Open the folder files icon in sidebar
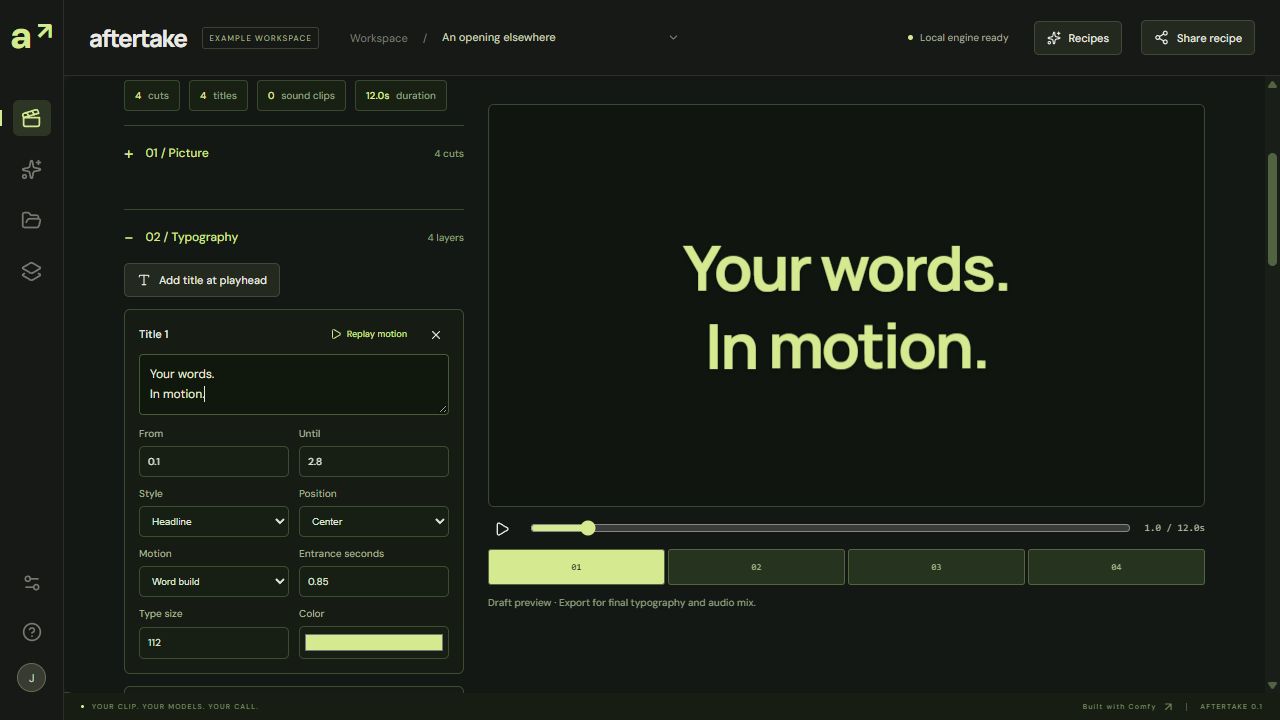 (x=31, y=220)
